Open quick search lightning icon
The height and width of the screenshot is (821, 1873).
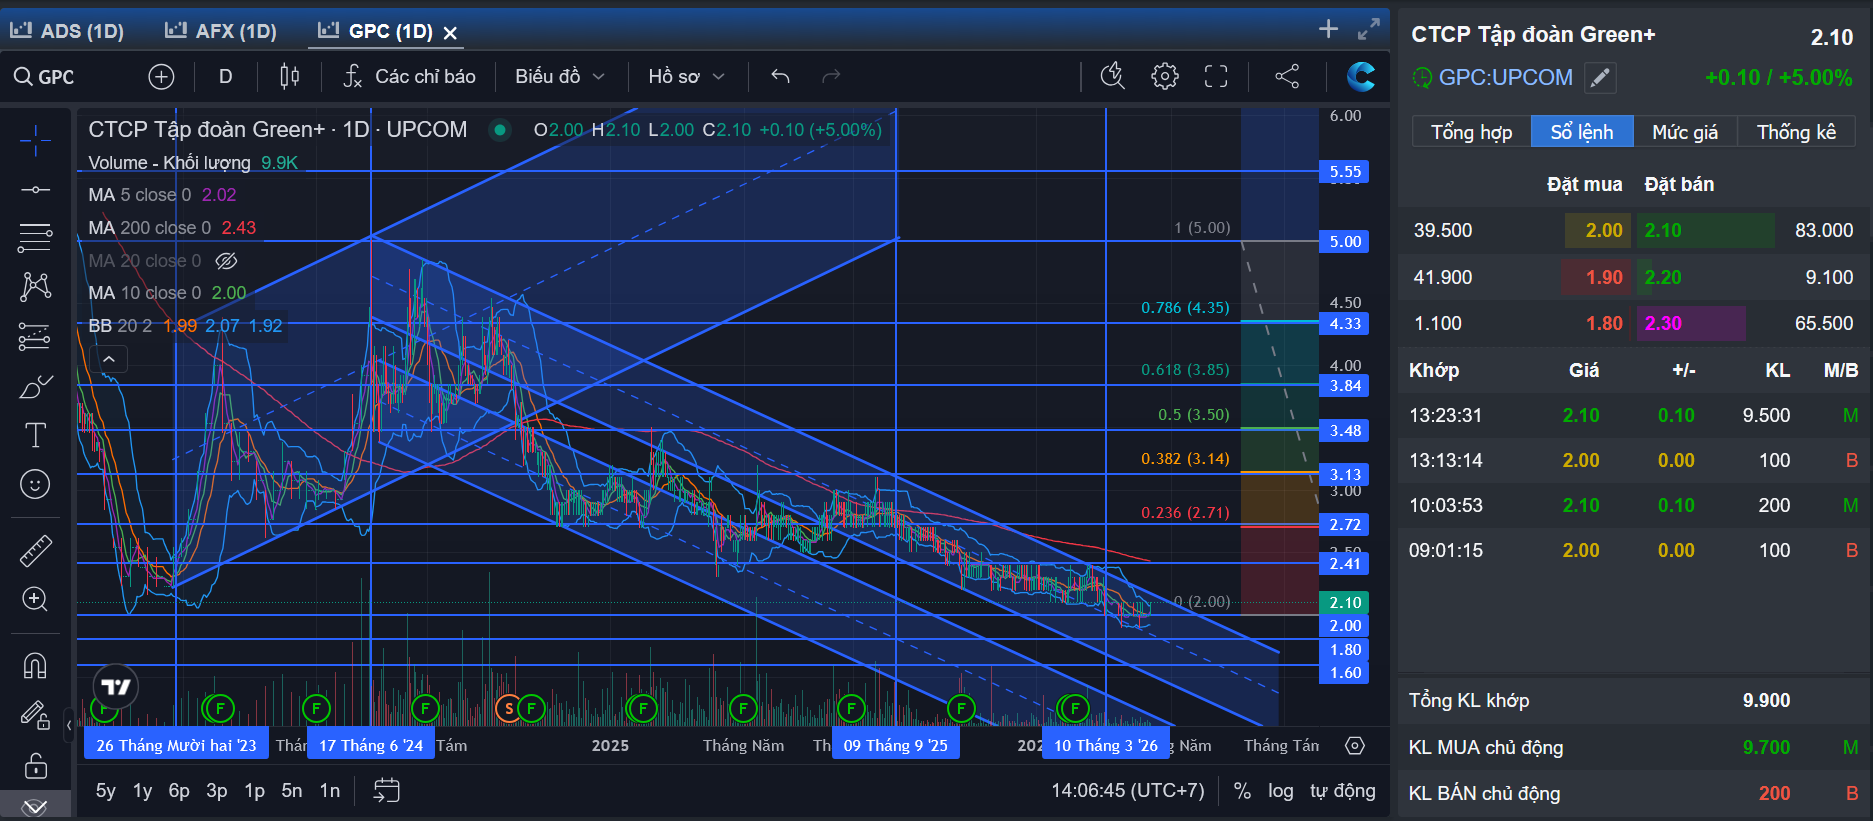1113,77
